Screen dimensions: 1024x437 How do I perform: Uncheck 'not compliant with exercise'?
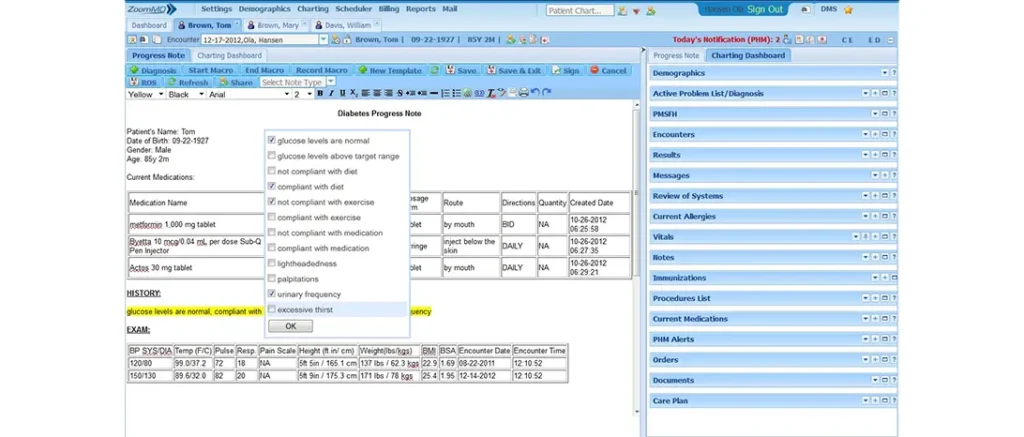(x=272, y=202)
